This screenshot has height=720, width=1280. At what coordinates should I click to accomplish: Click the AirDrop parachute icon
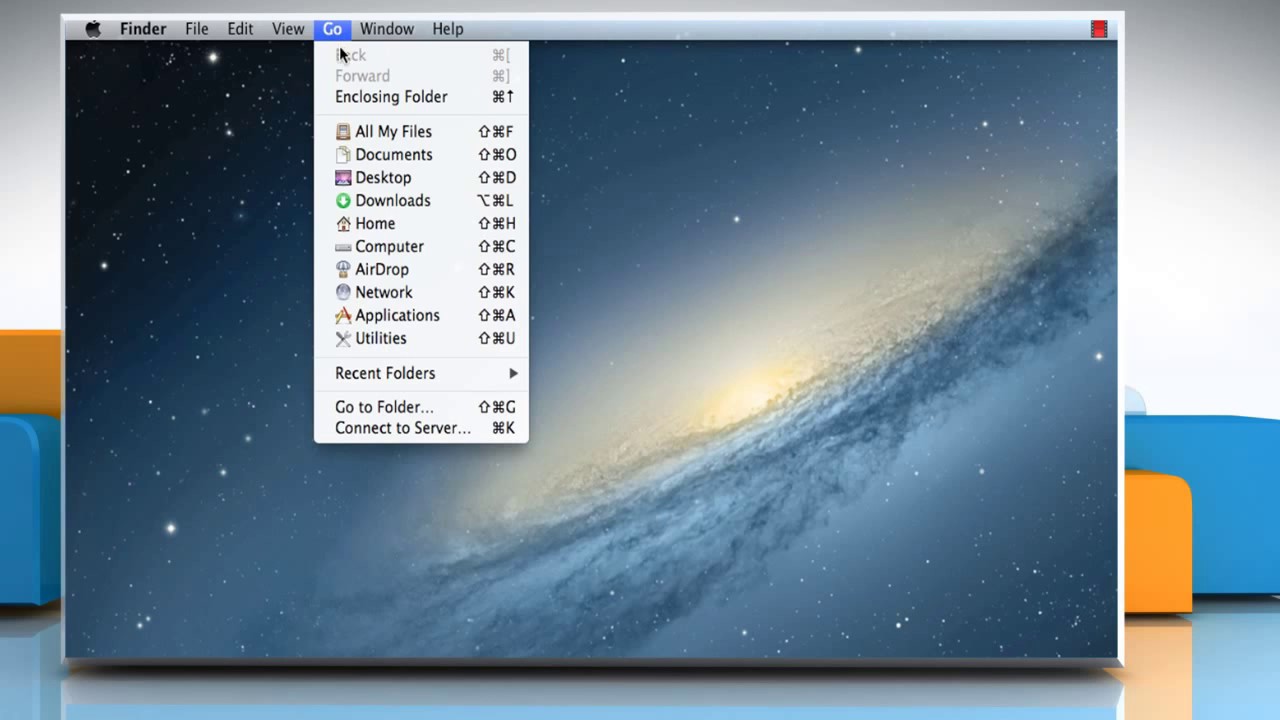[343, 270]
